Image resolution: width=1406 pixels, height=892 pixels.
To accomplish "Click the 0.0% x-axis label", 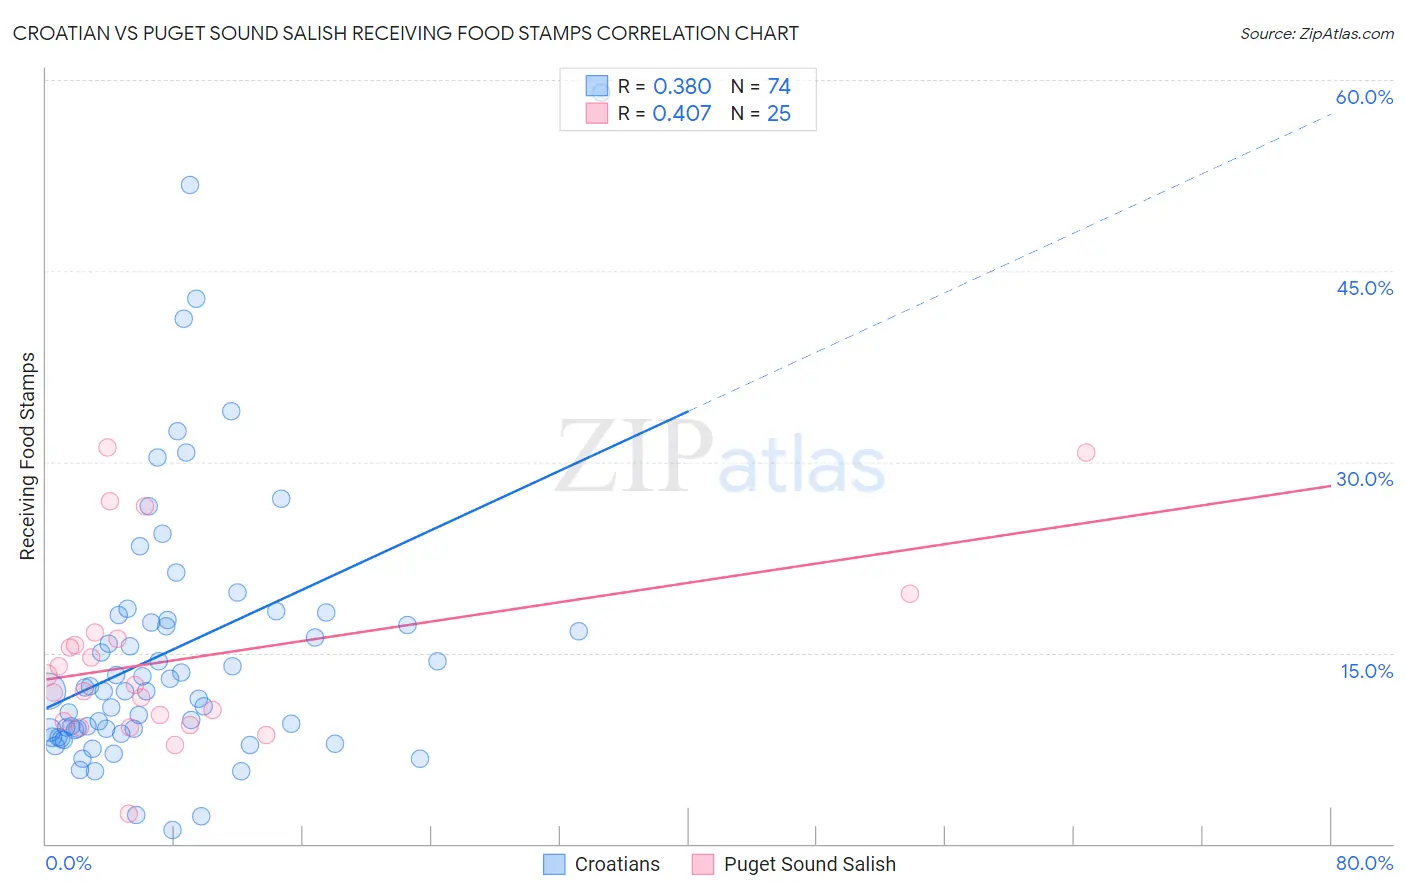I will click(x=68, y=863).
